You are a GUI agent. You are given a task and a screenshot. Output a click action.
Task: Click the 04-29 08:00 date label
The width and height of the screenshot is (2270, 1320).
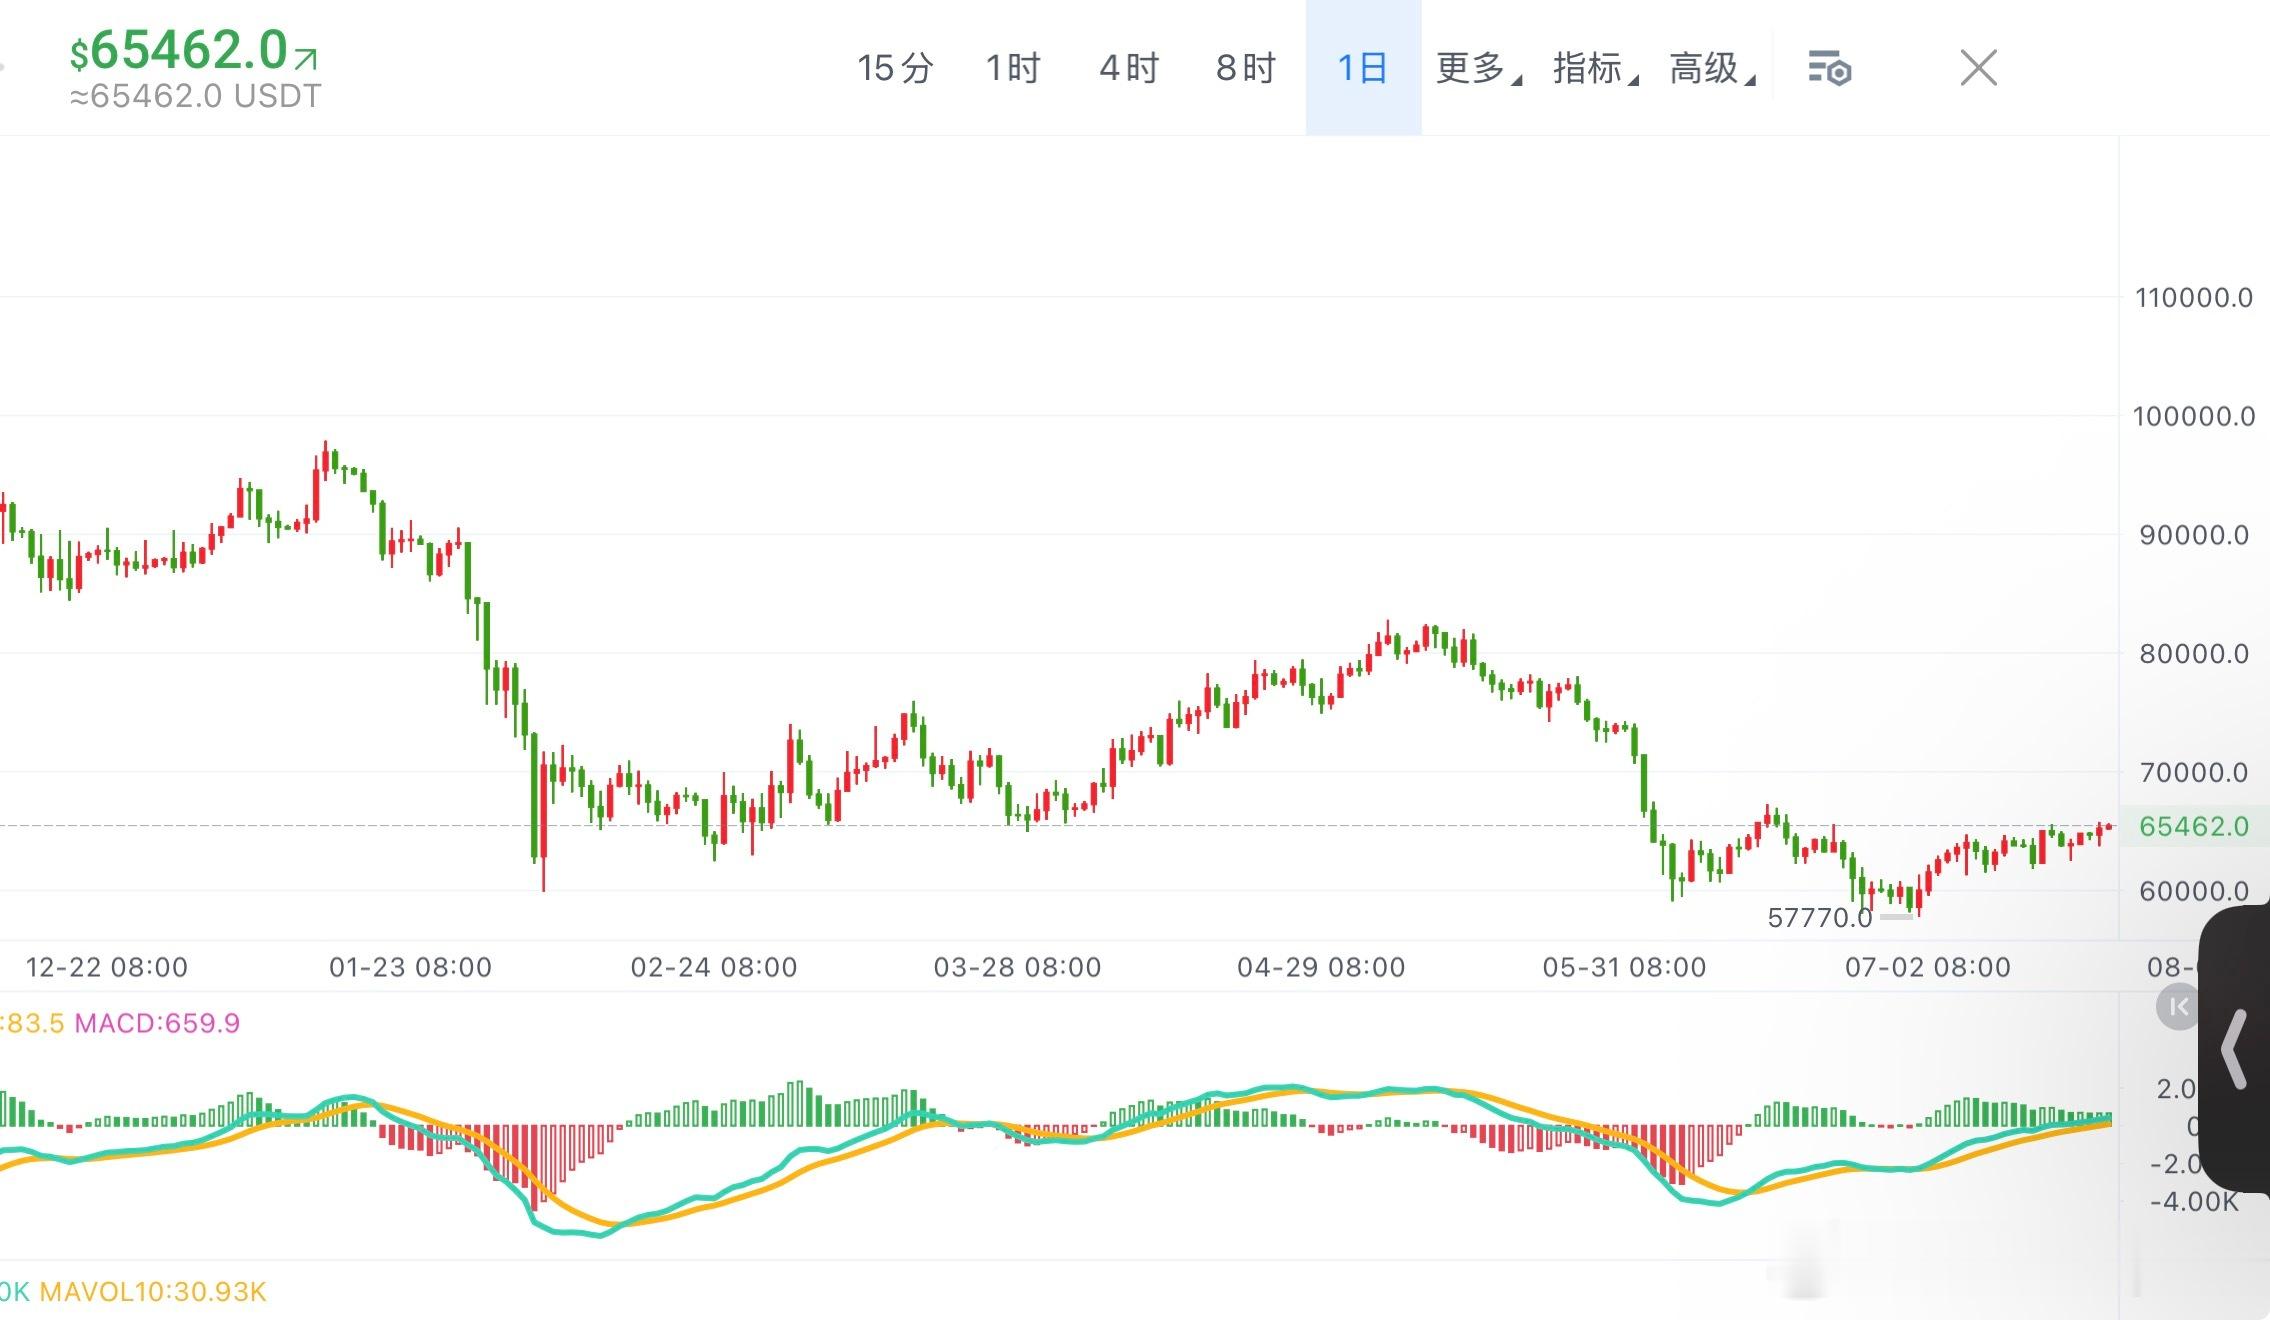point(1321,967)
